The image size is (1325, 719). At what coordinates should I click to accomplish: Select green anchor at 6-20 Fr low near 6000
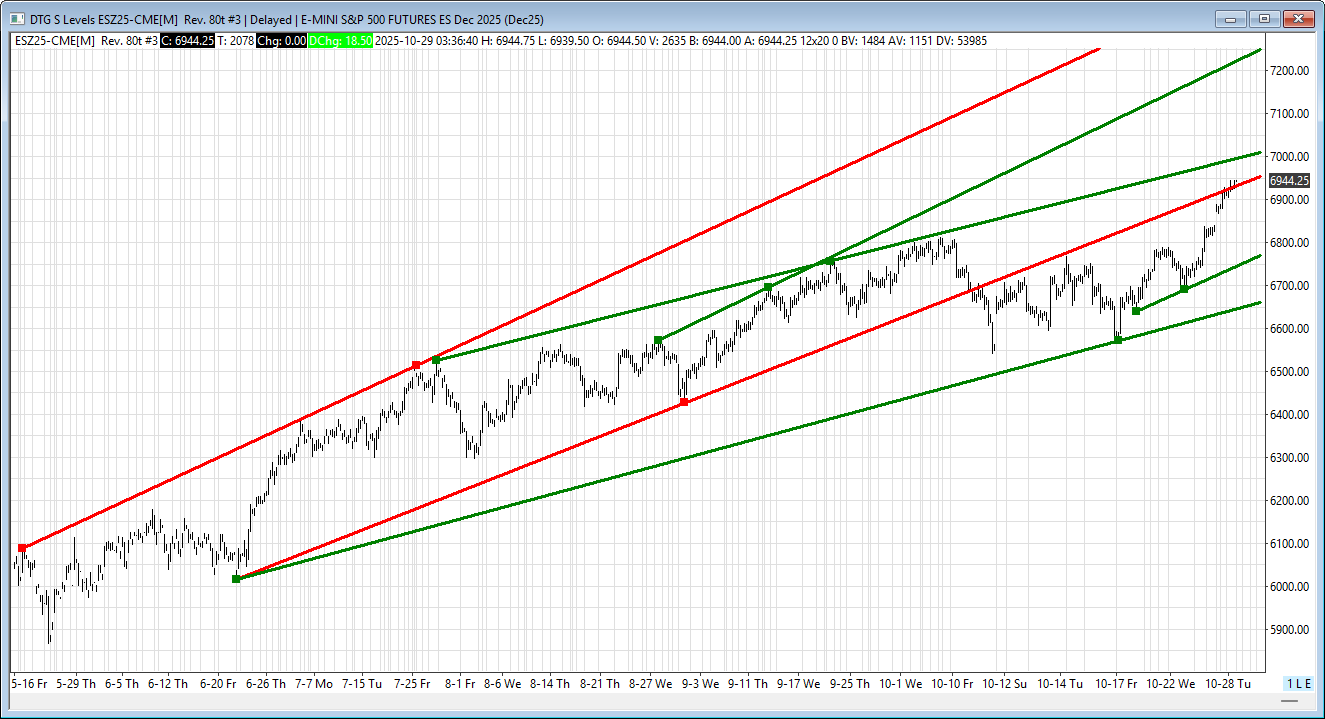coord(236,579)
